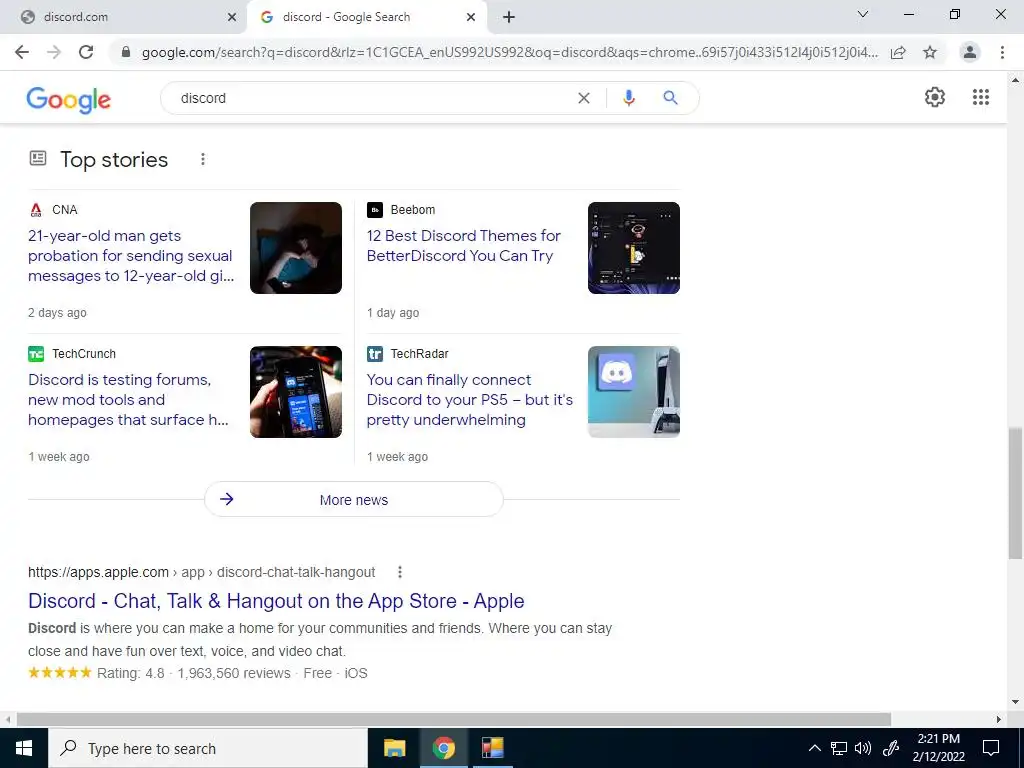Open the notification center icon
The height and width of the screenshot is (768, 1024).
(x=991, y=748)
